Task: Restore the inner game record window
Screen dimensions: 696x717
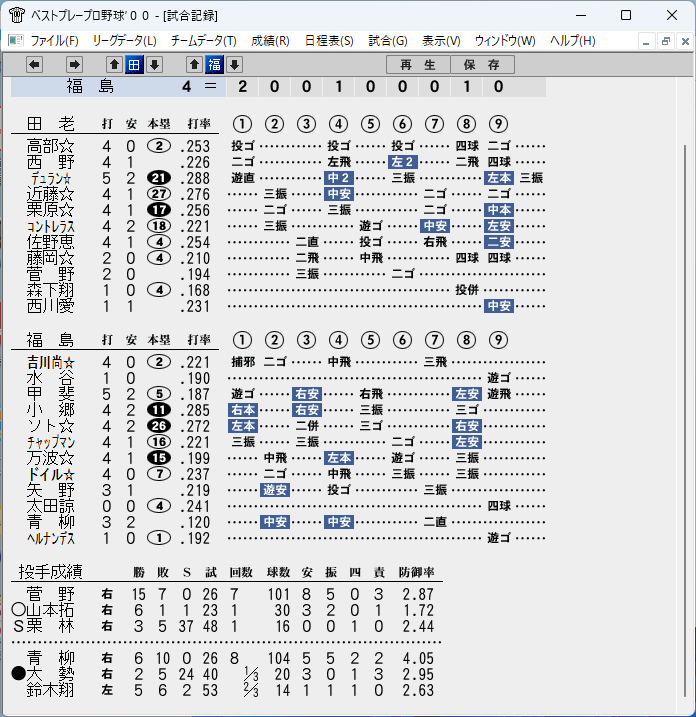Action: pos(665,42)
